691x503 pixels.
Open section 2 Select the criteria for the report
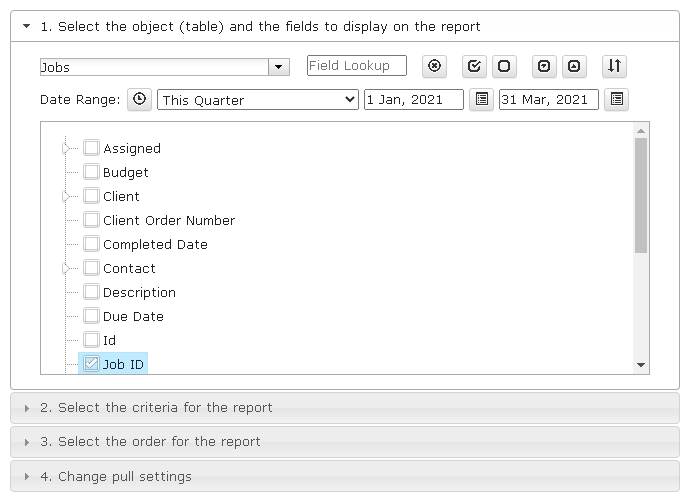click(x=345, y=408)
